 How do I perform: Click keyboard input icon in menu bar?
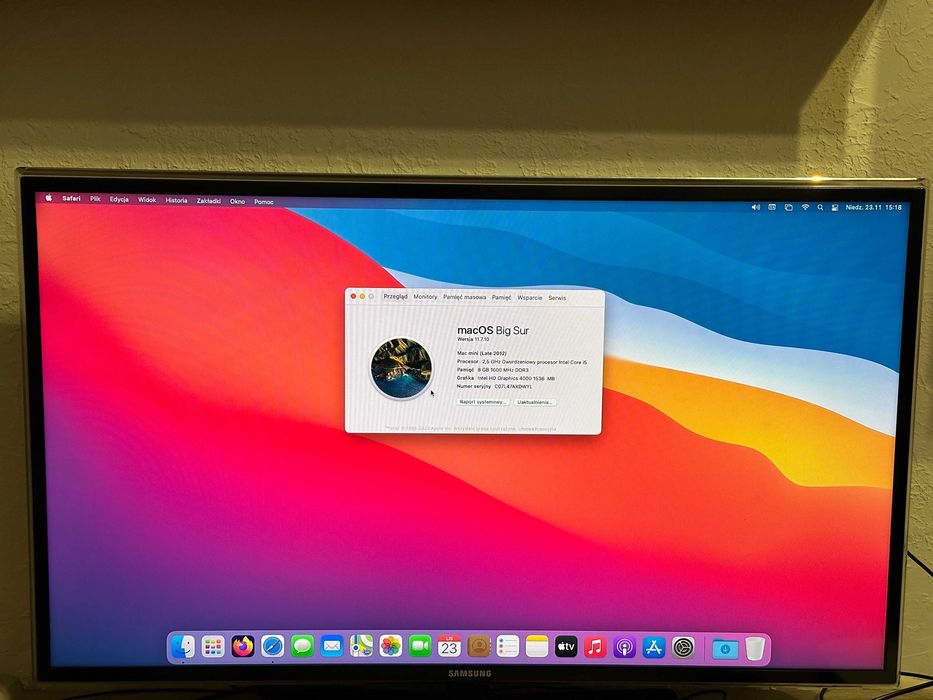[772, 207]
